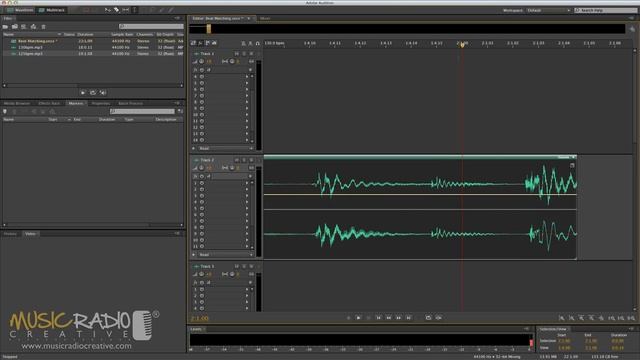Image resolution: width=640 pixels, height=360 pixels.
Task: Click Zoom Out Amplitude icon
Action: click(571, 318)
